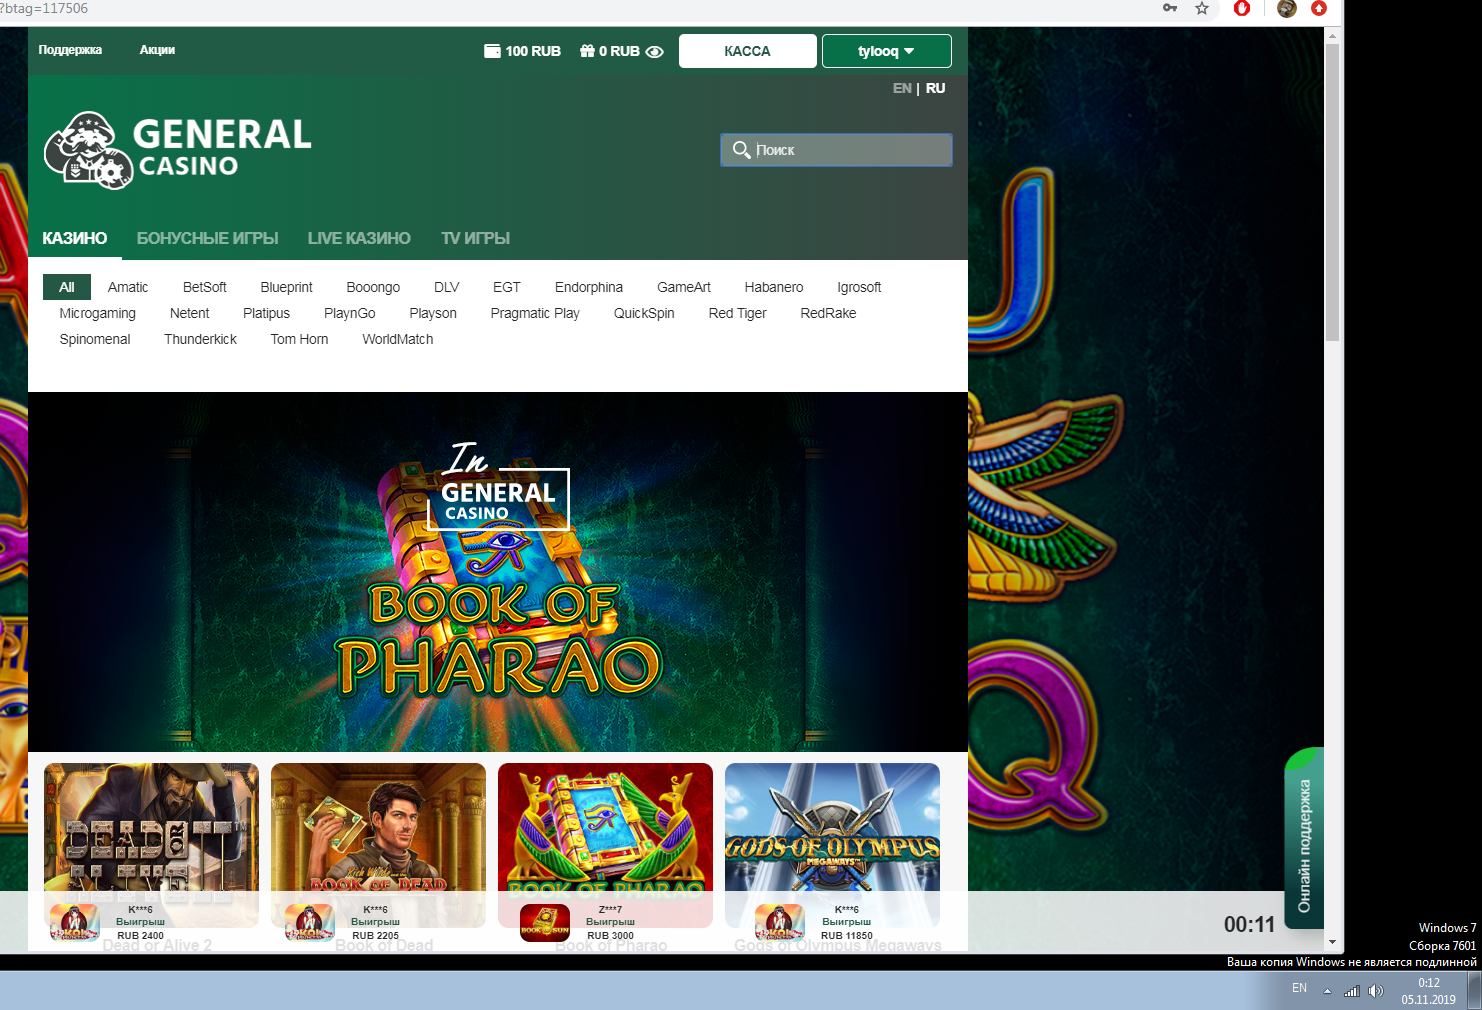Open the network signal tray icon
The height and width of the screenshot is (1010, 1482).
1352,991
